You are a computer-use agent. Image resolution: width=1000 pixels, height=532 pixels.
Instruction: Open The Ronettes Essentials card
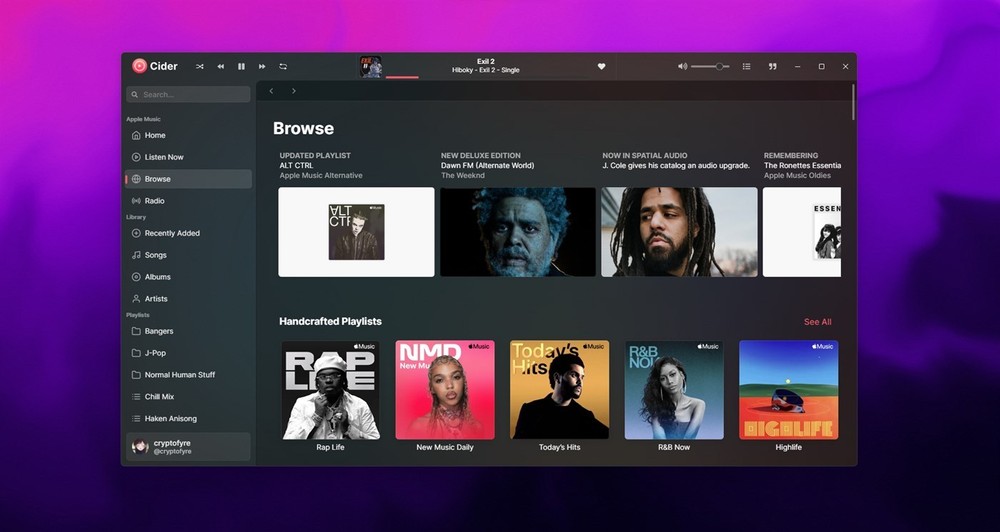802,232
